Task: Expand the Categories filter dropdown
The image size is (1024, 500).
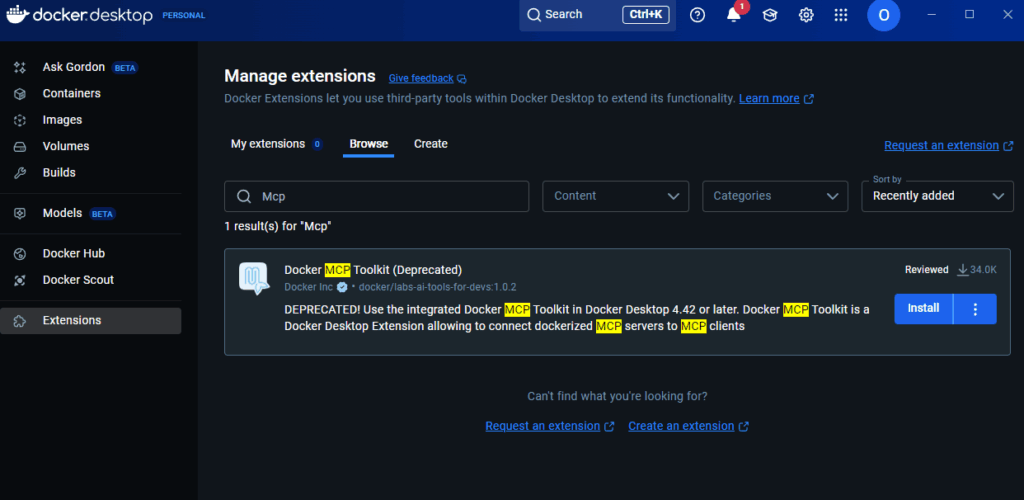Action: click(x=776, y=196)
